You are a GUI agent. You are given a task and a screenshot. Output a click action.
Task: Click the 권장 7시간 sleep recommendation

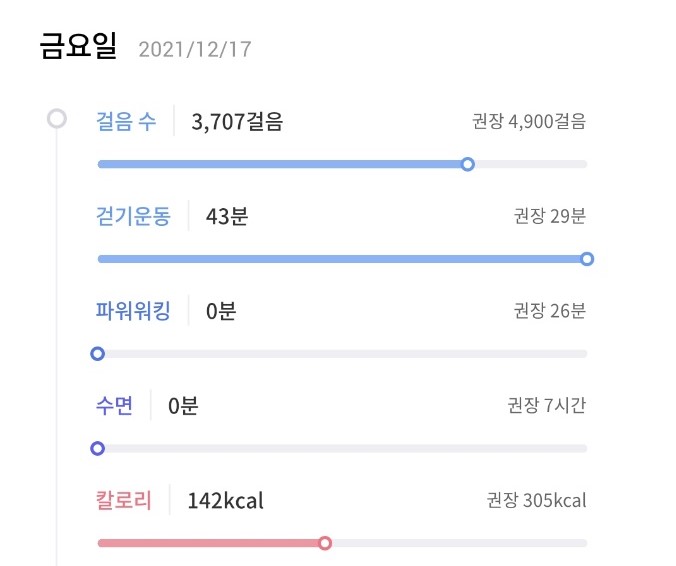[x=547, y=406]
